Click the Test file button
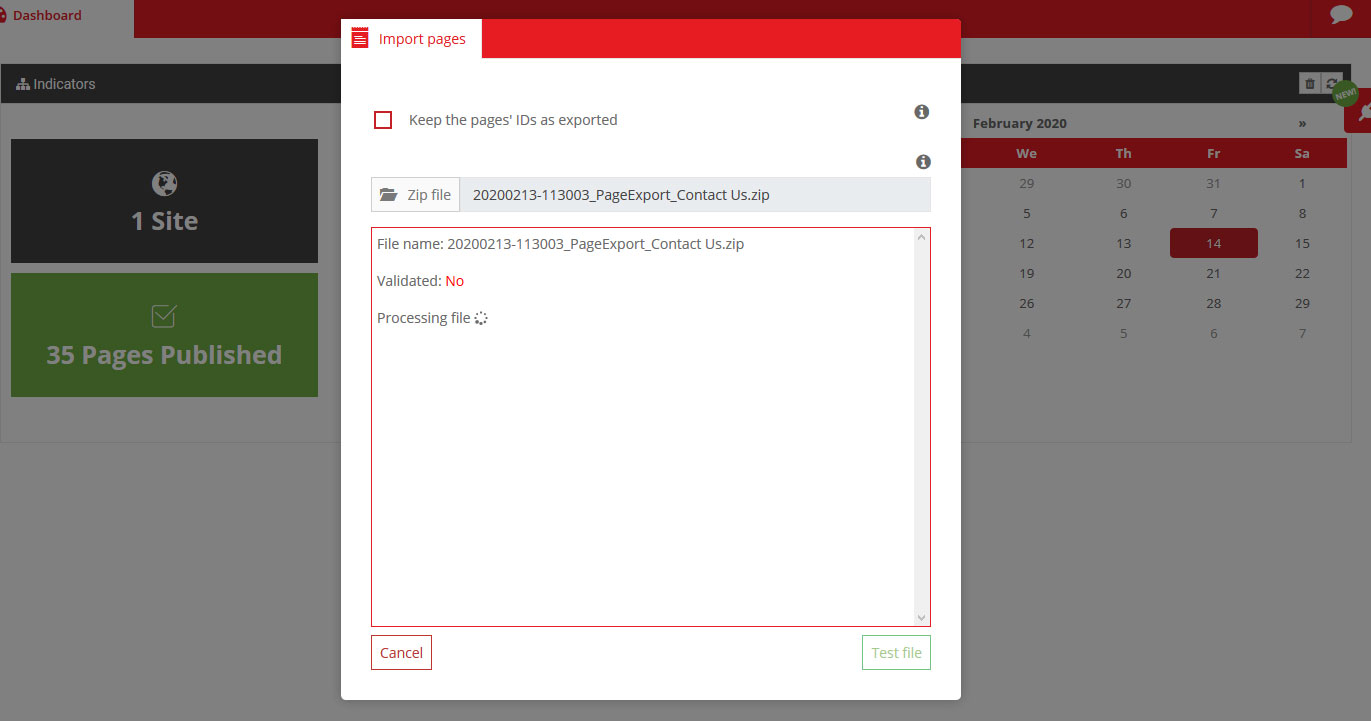Image resolution: width=1371 pixels, height=721 pixels. point(896,653)
